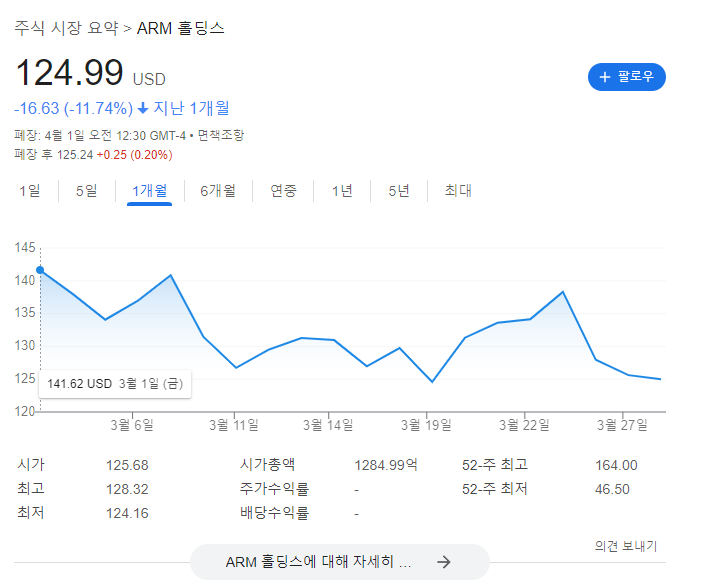
Task: Show the 최대 chart range
Action: click(x=458, y=191)
